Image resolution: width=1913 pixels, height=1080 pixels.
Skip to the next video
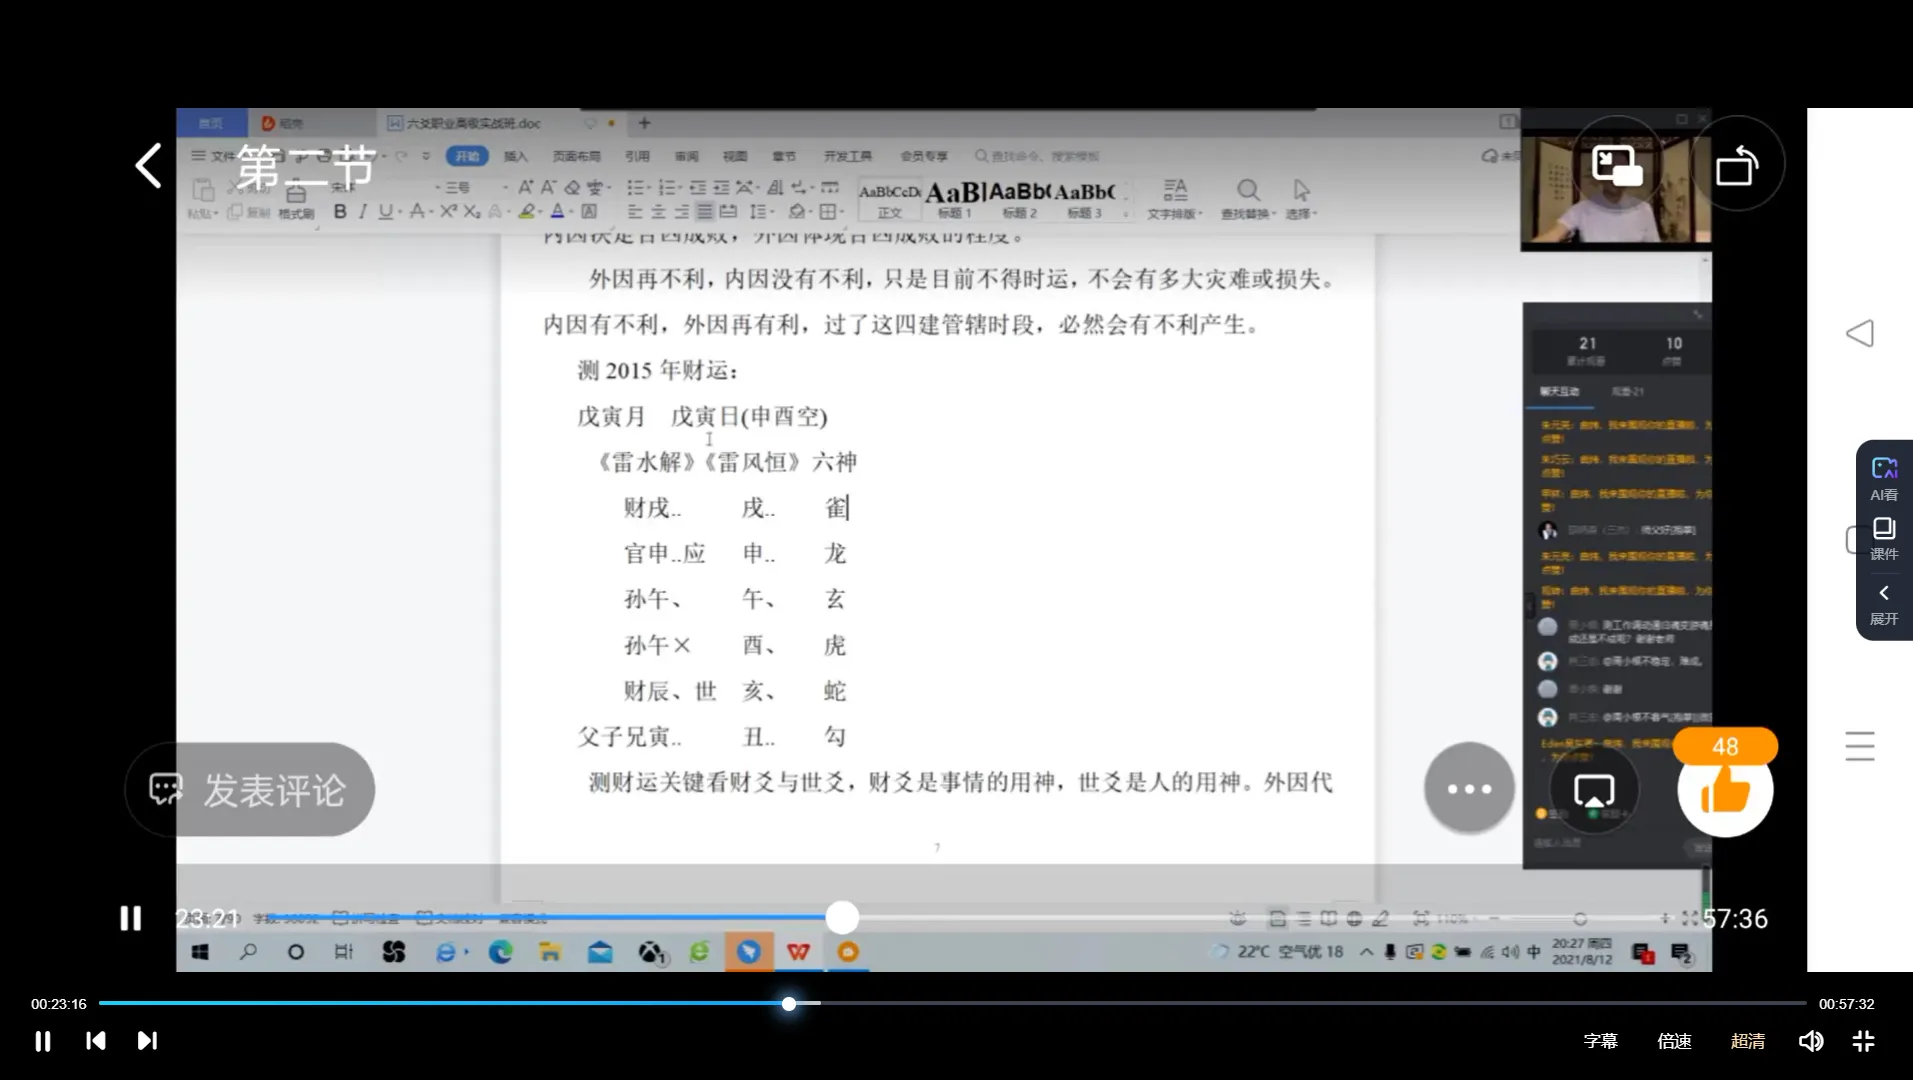point(147,1041)
